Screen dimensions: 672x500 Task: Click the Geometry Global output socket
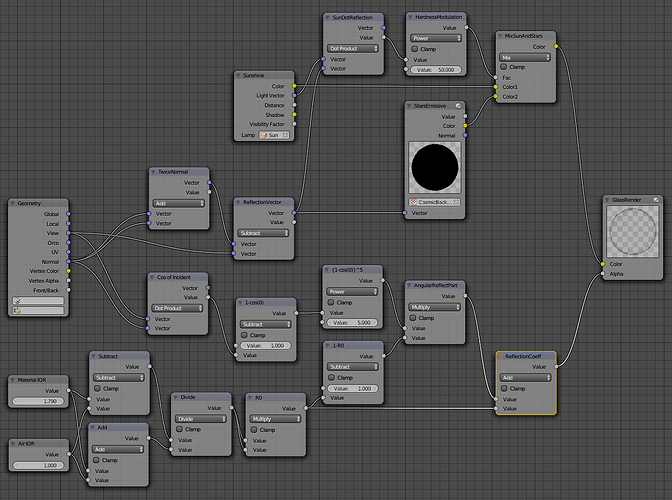click(x=69, y=214)
